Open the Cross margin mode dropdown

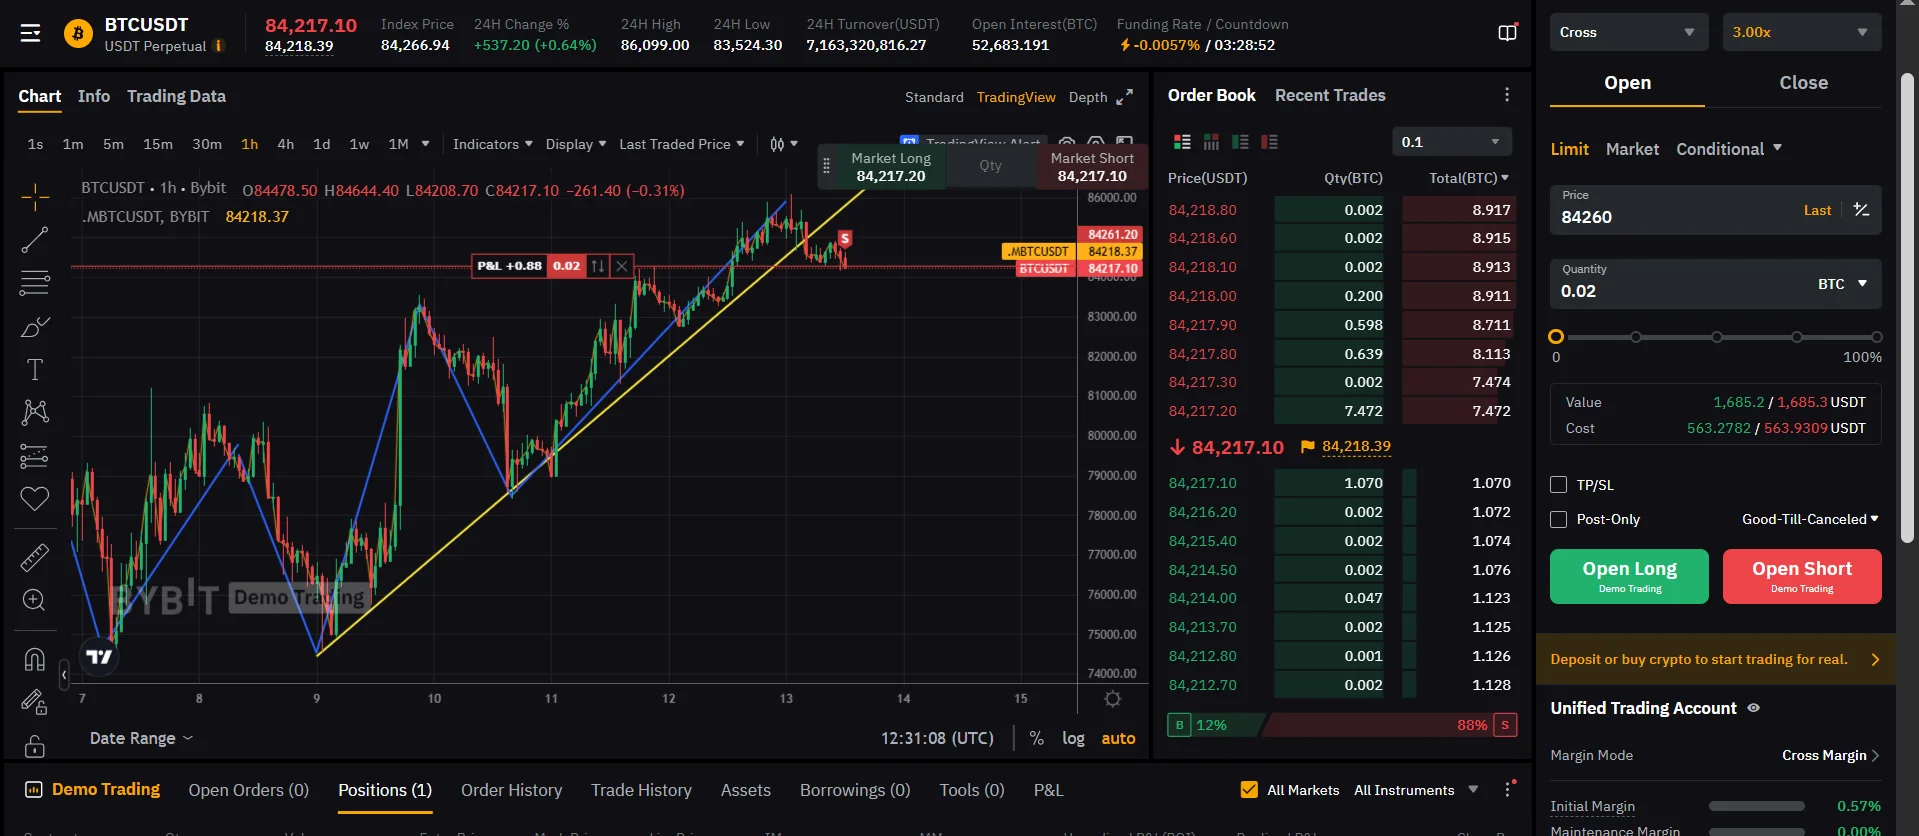(1626, 32)
